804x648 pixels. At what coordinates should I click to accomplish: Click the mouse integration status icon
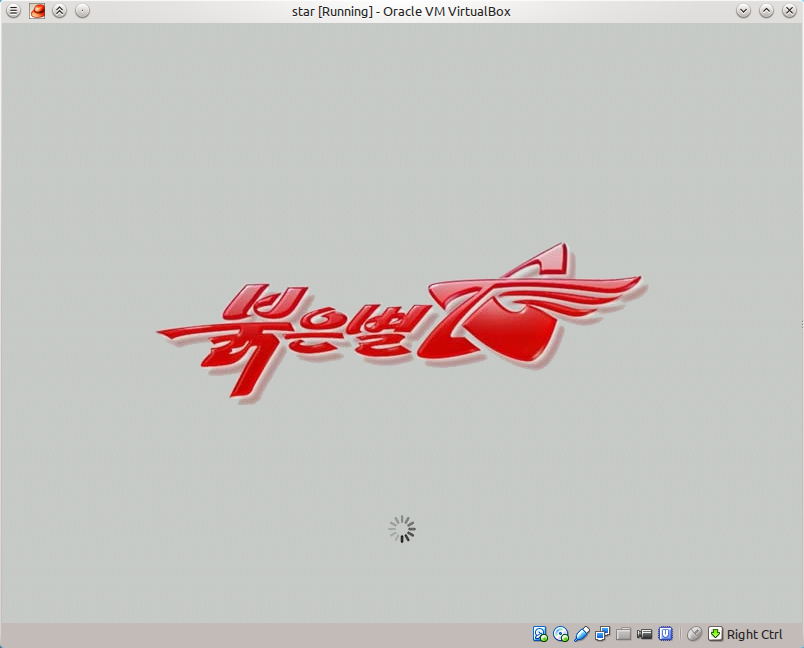coord(694,634)
